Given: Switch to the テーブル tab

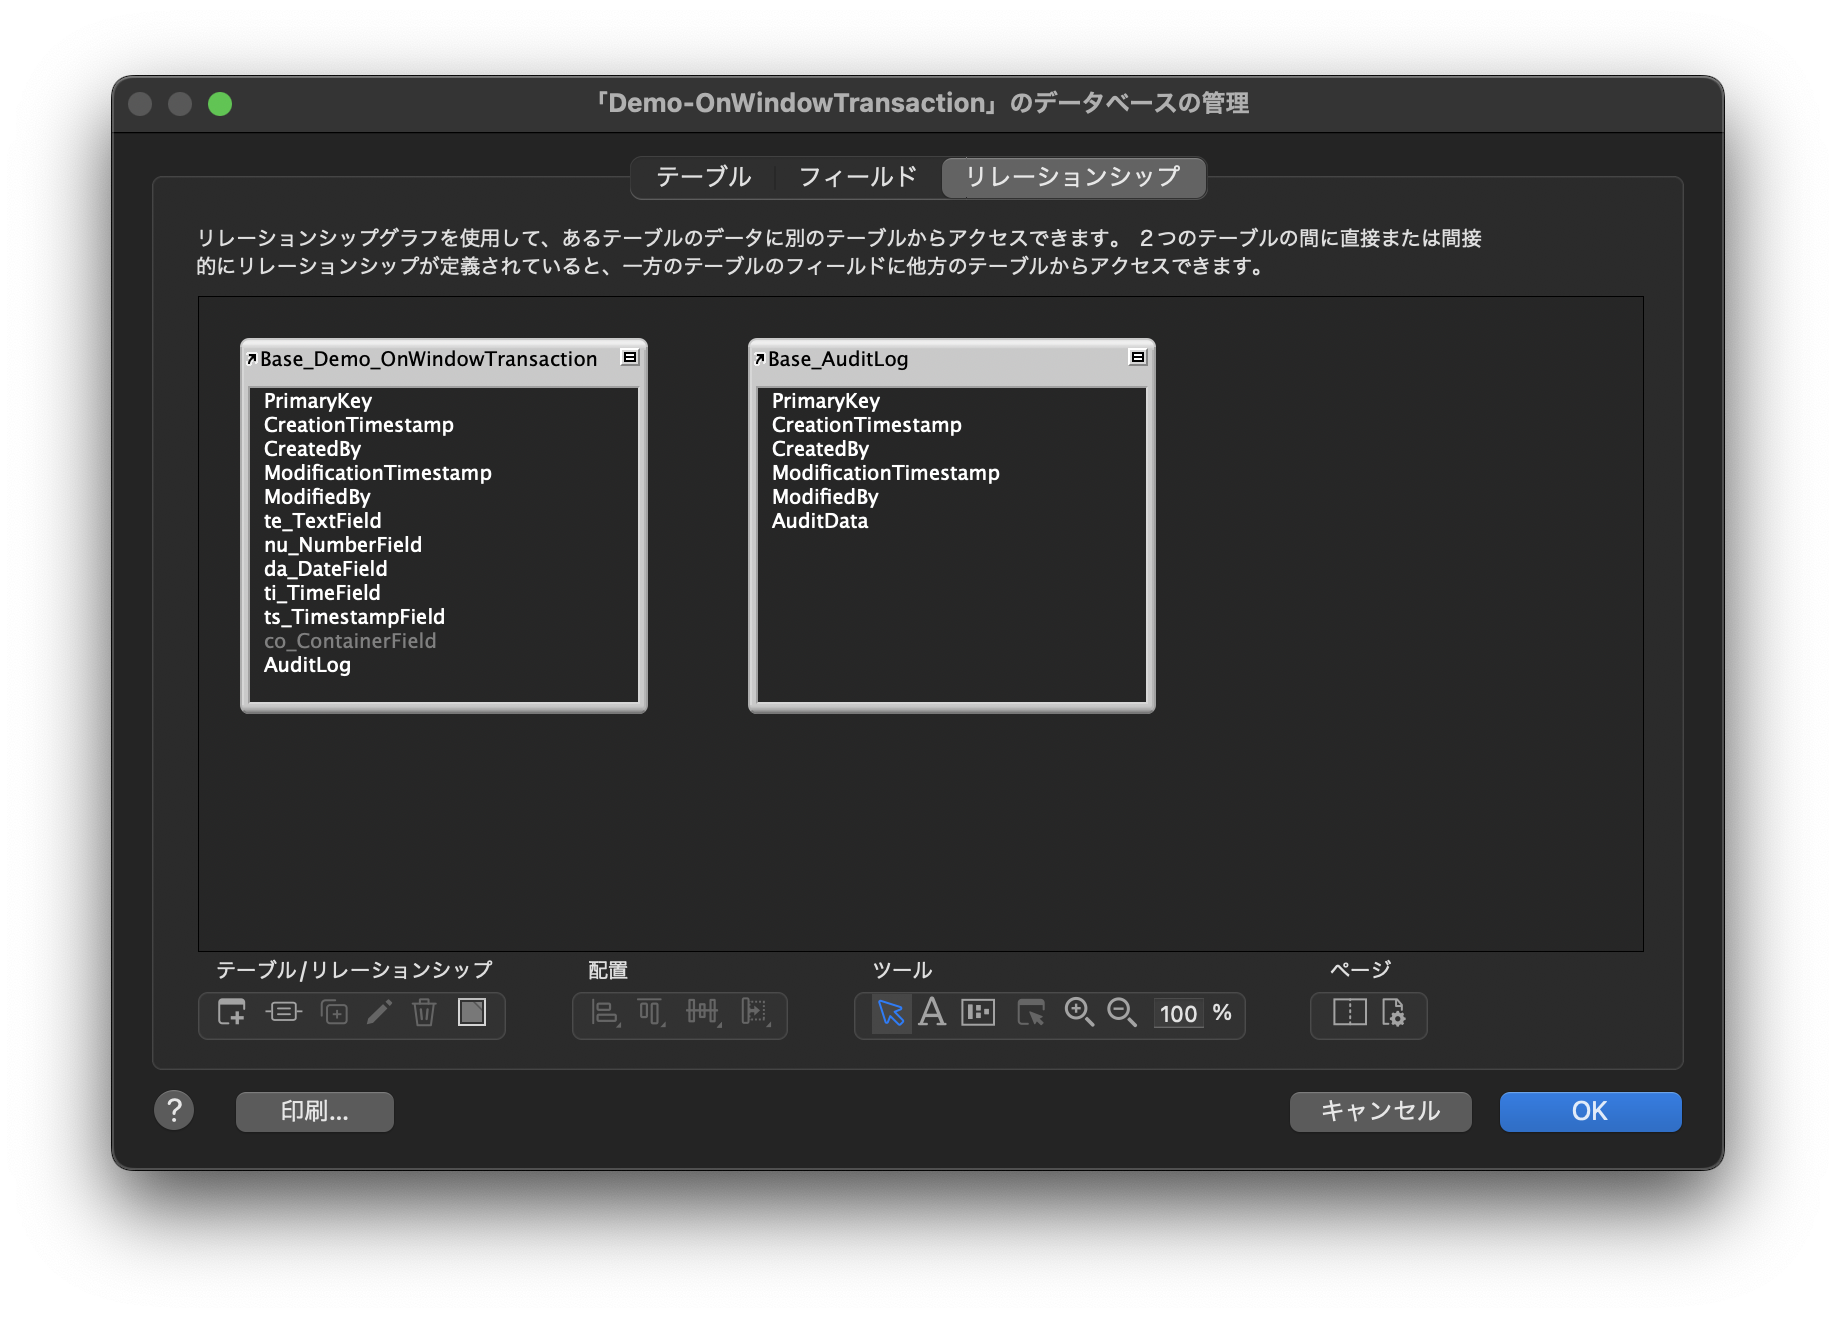Looking at the screenshot, I should pos(703,177).
